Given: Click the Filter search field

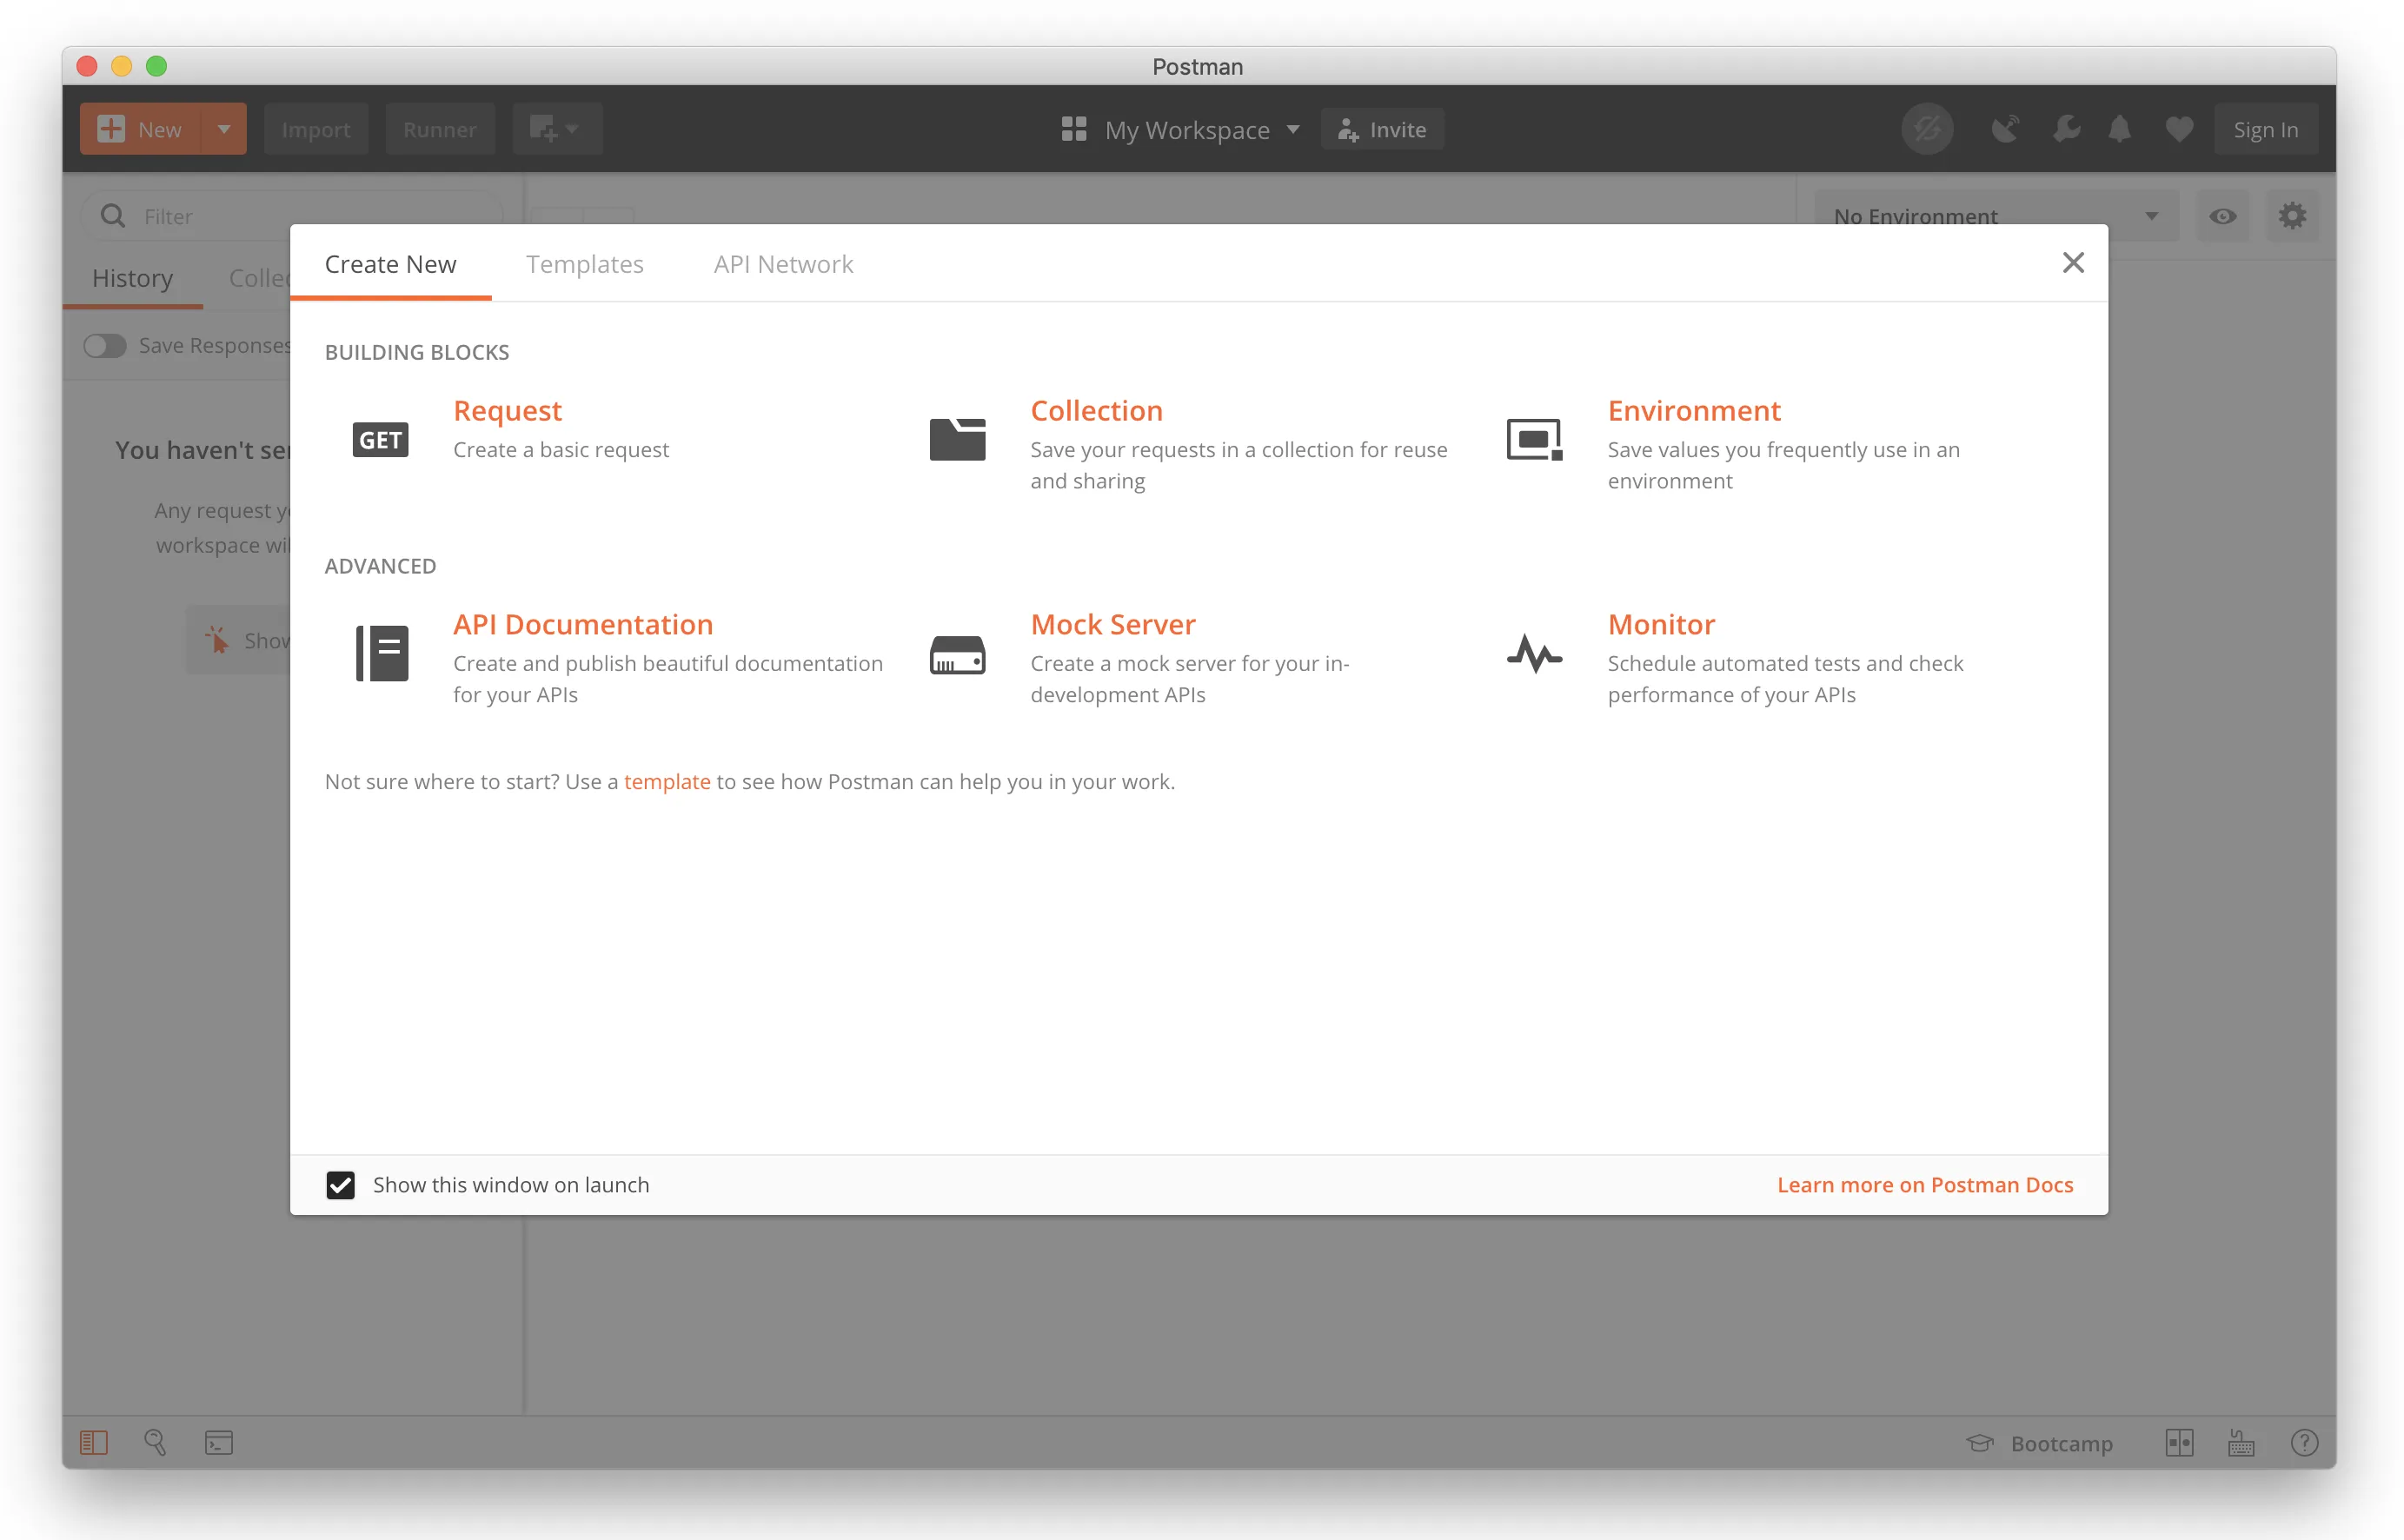Looking at the screenshot, I should click(300, 217).
